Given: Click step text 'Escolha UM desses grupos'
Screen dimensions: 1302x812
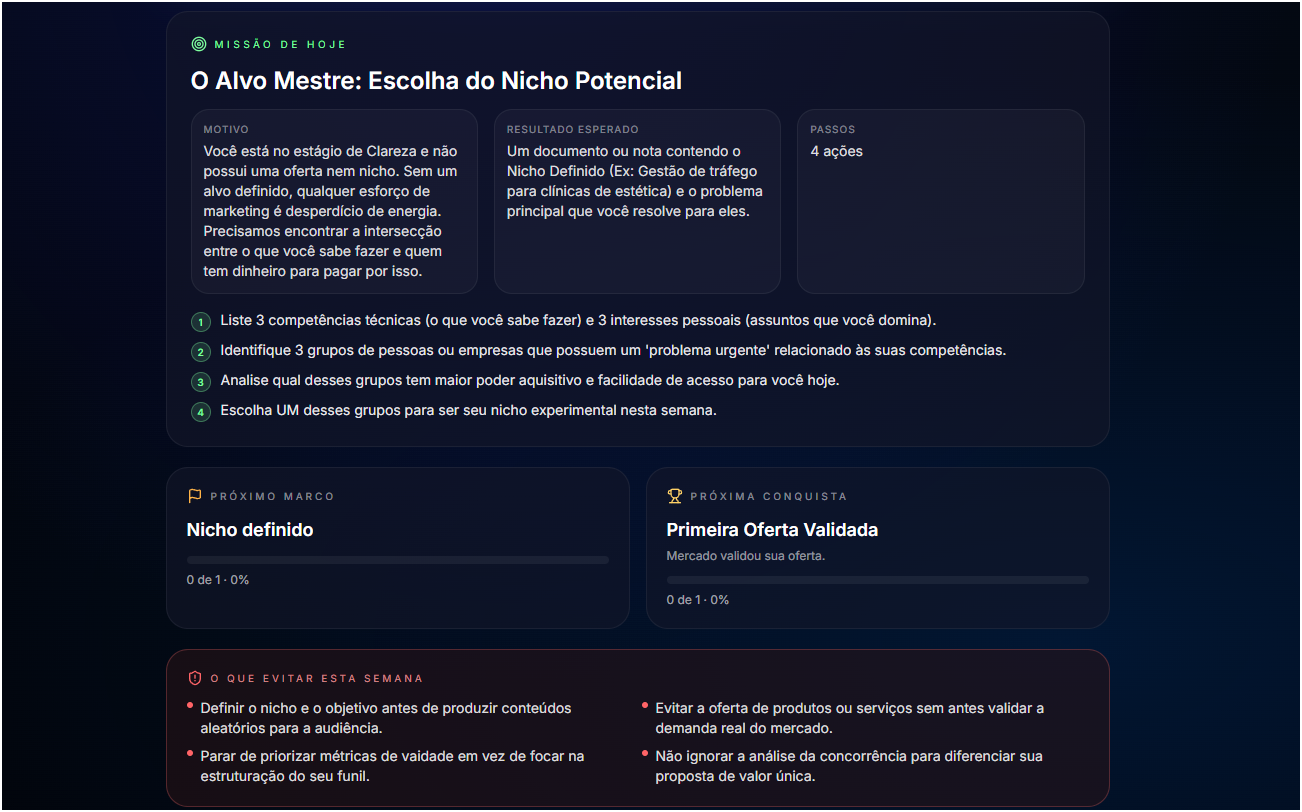Looking at the screenshot, I should pos(469,411).
